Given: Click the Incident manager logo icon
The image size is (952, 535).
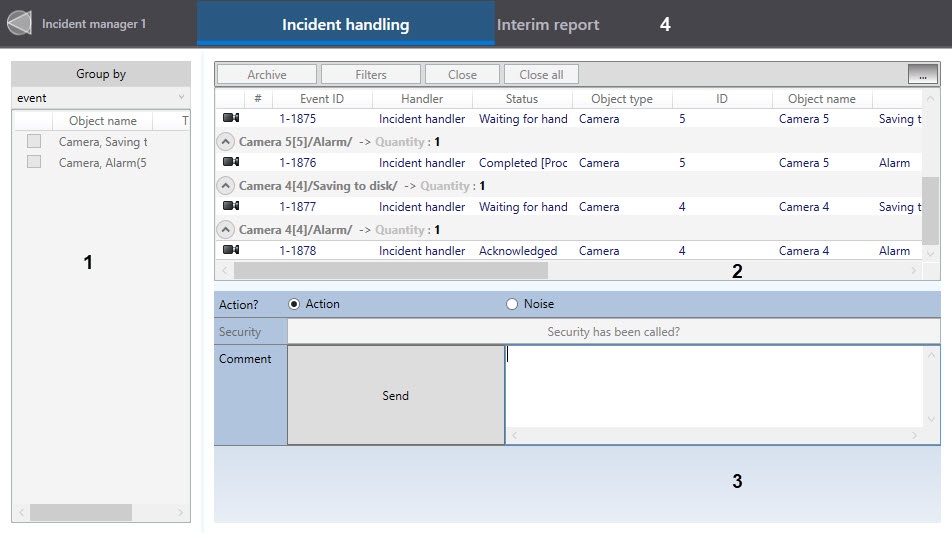Looking at the screenshot, I should [20, 23].
